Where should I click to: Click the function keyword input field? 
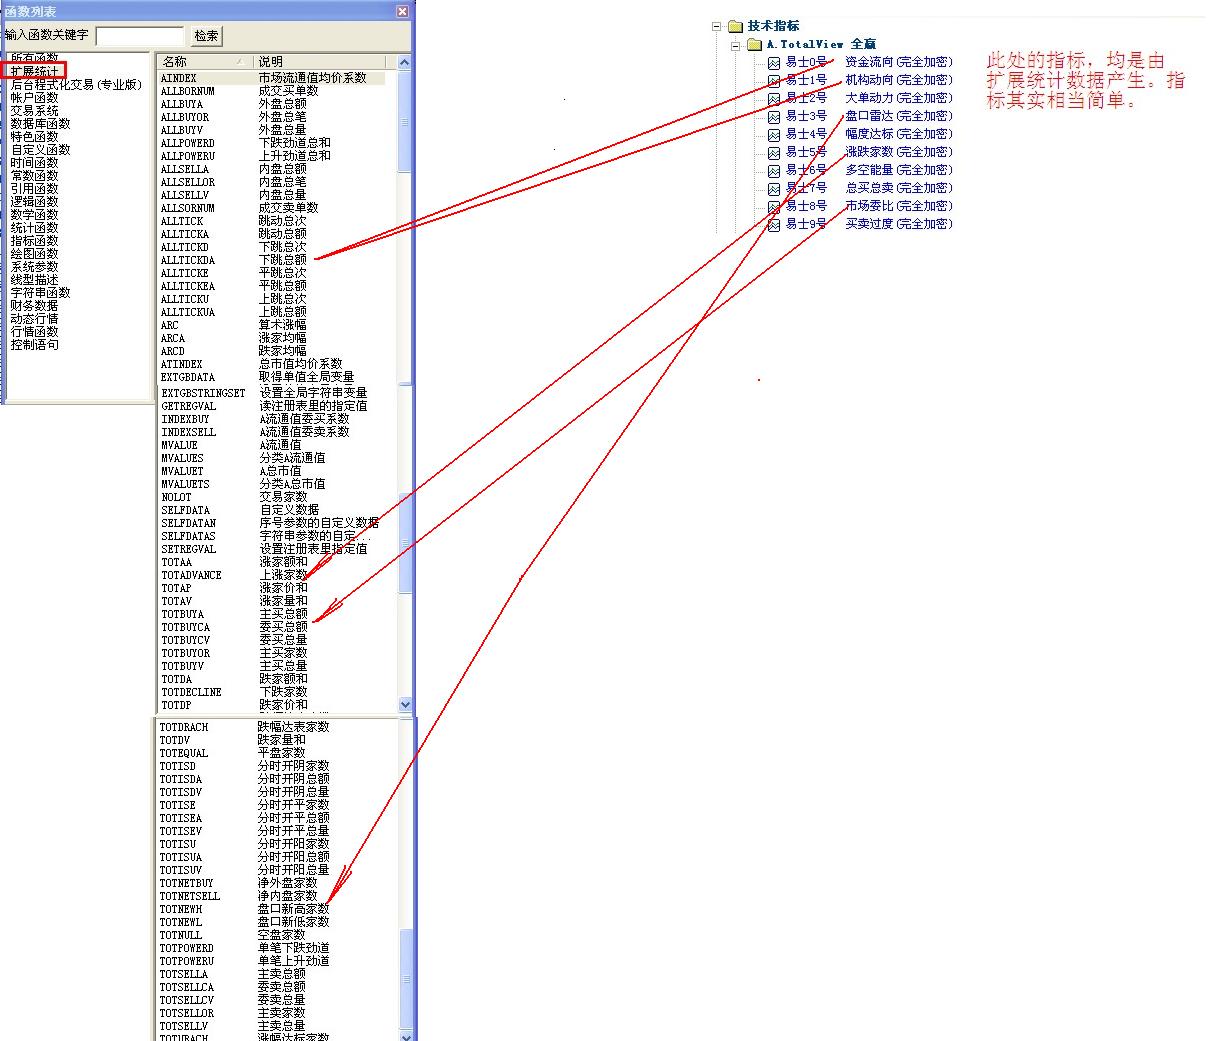pyautogui.click(x=140, y=36)
